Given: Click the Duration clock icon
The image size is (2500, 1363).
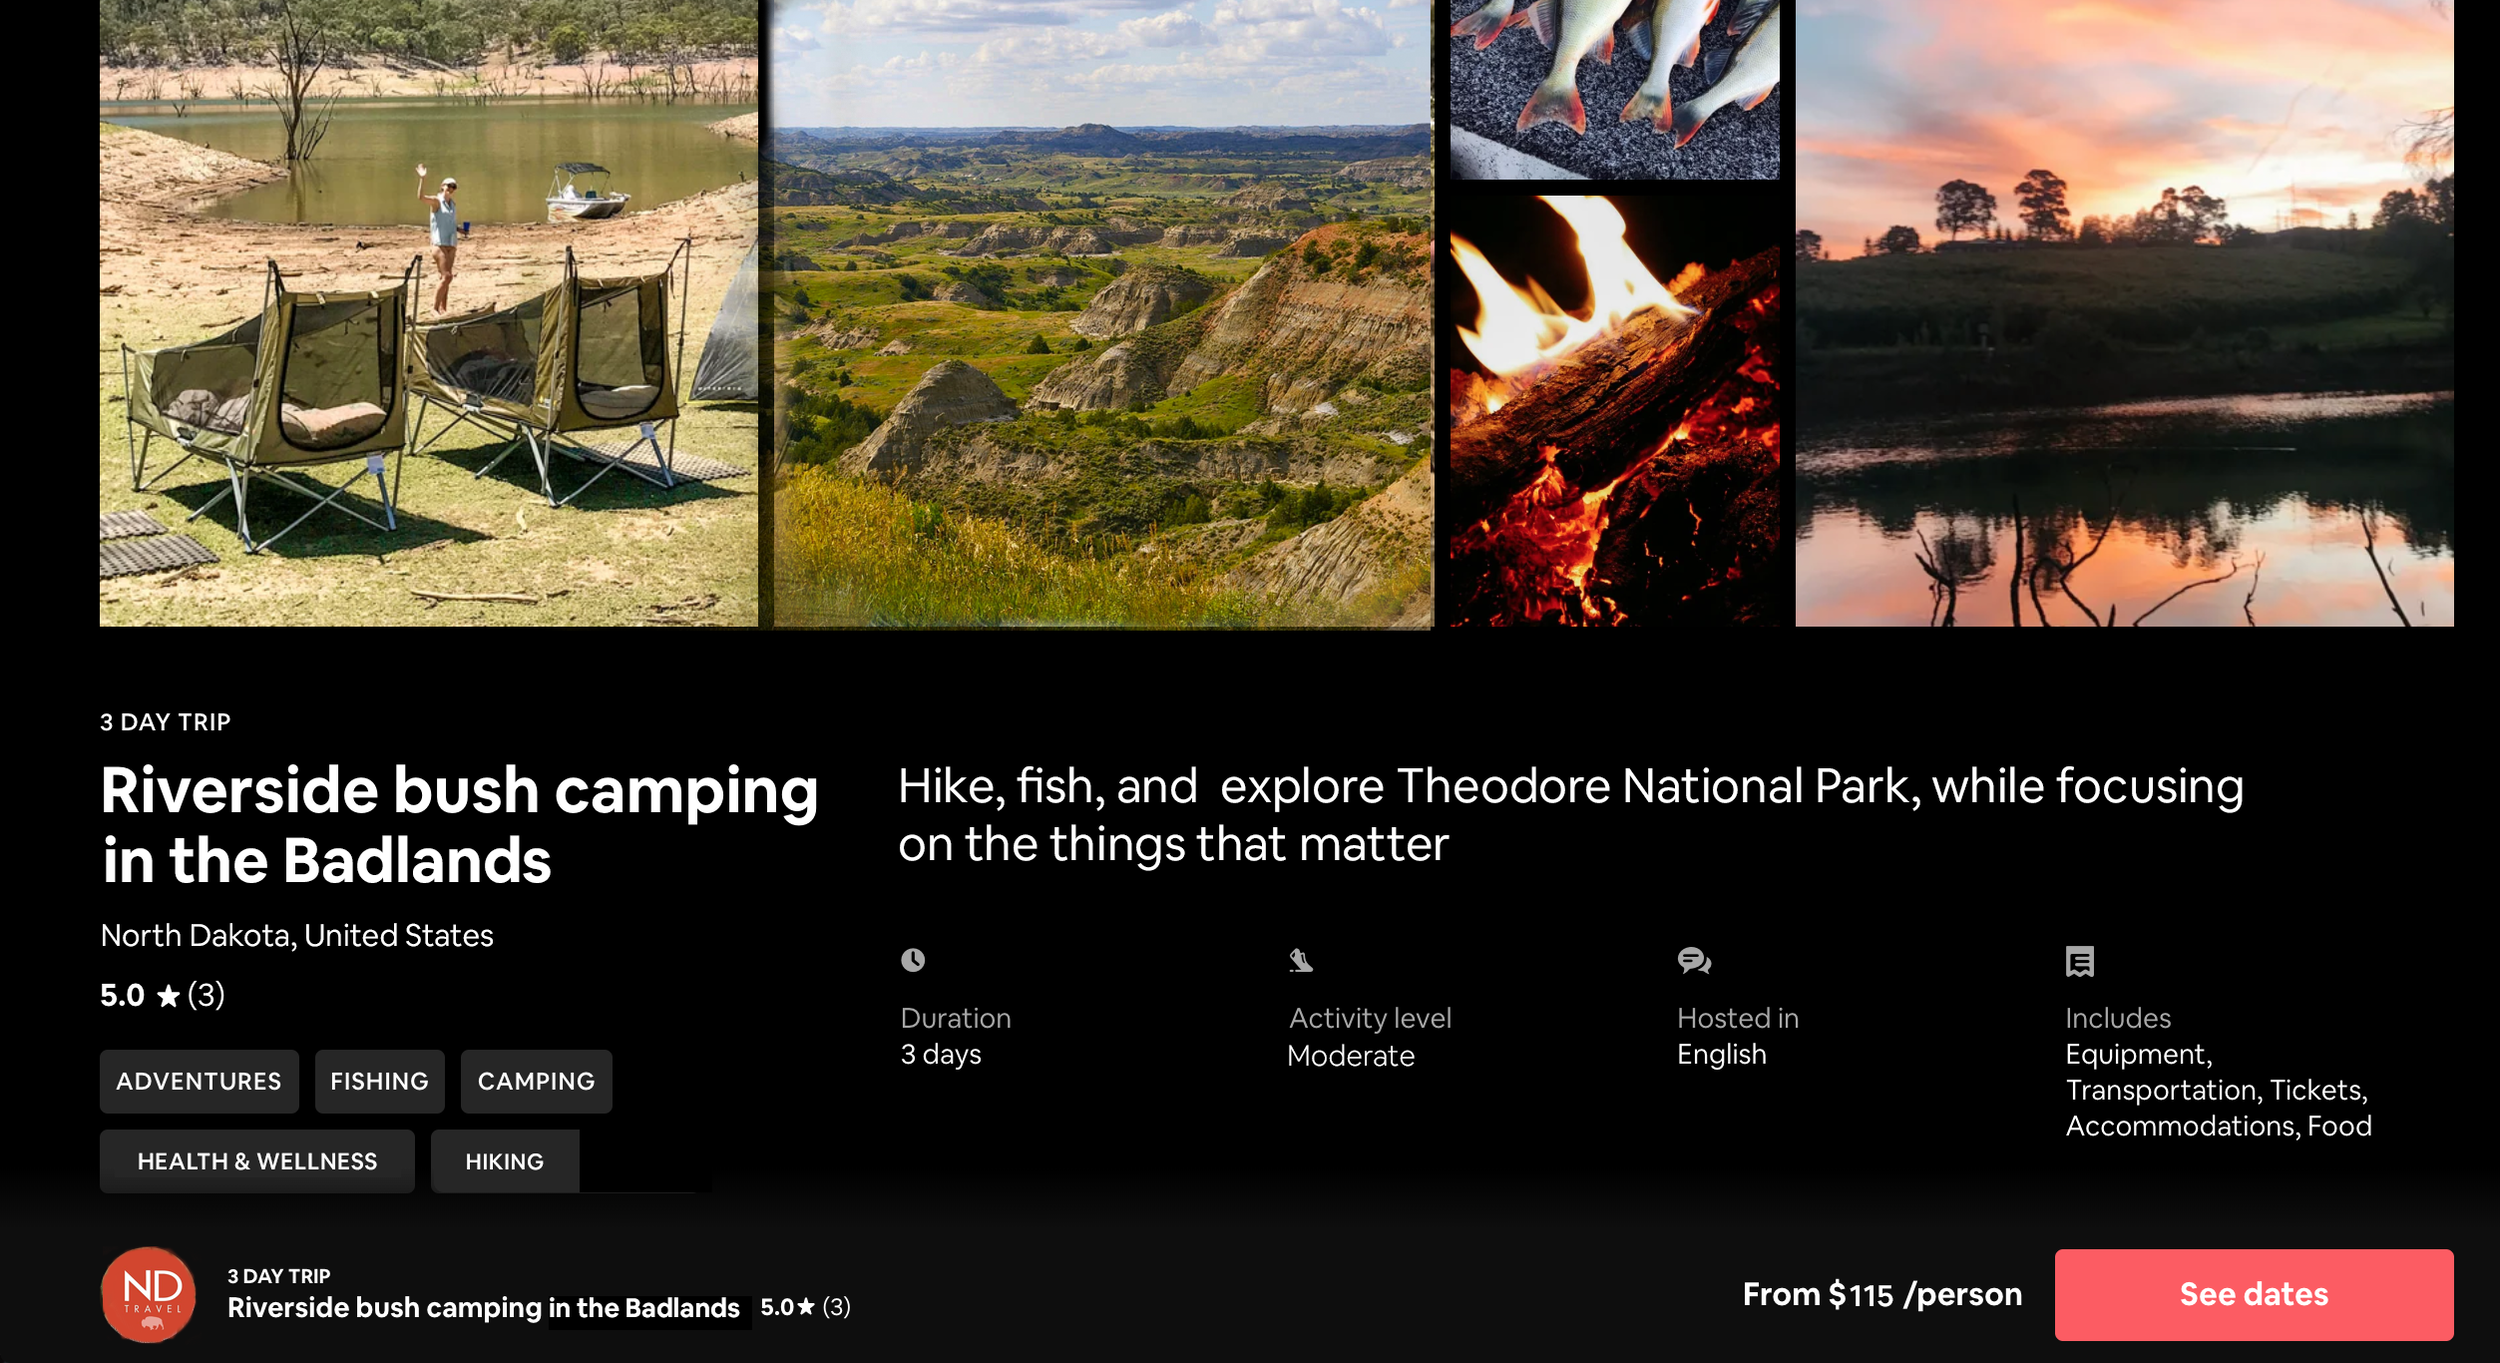Looking at the screenshot, I should pos(912,960).
